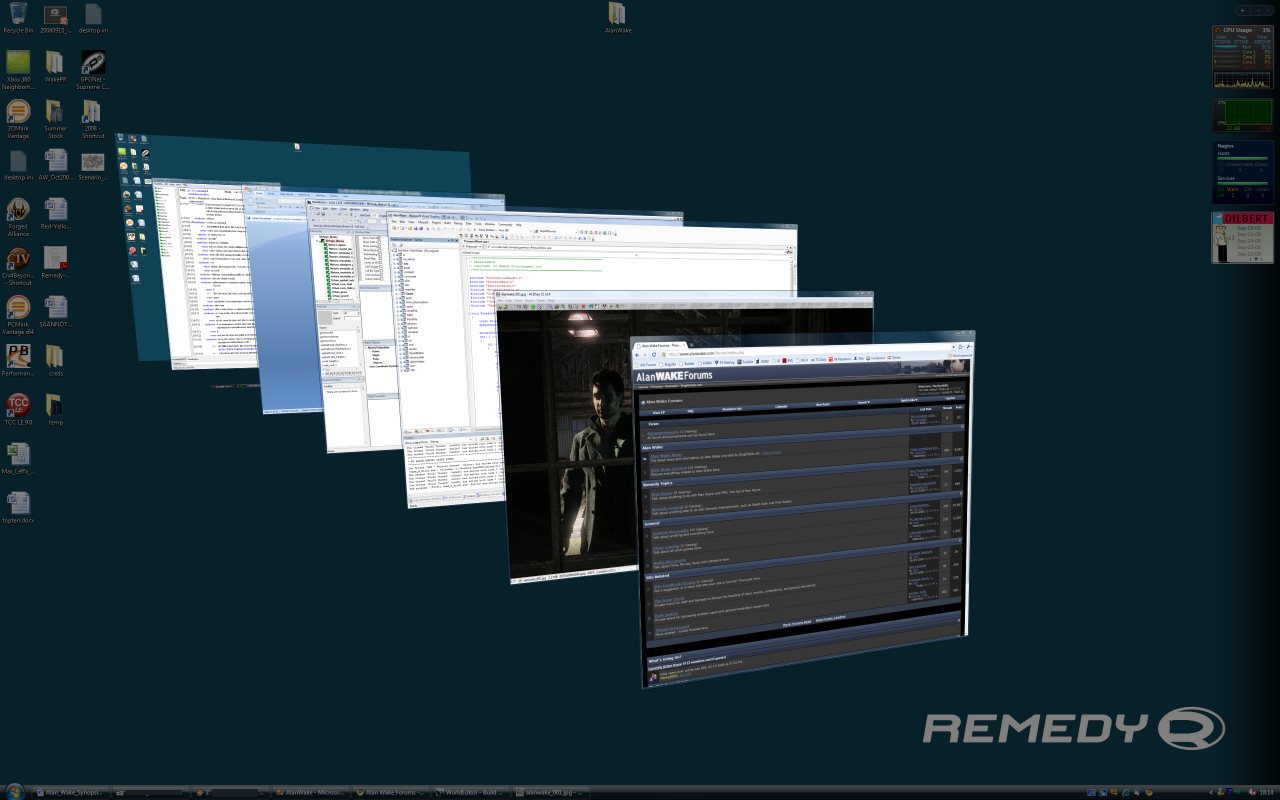Launch PCMark Vantage x64 icon
The height and width of the screenshot is (800, 1280).
click(x=18, y=308)
